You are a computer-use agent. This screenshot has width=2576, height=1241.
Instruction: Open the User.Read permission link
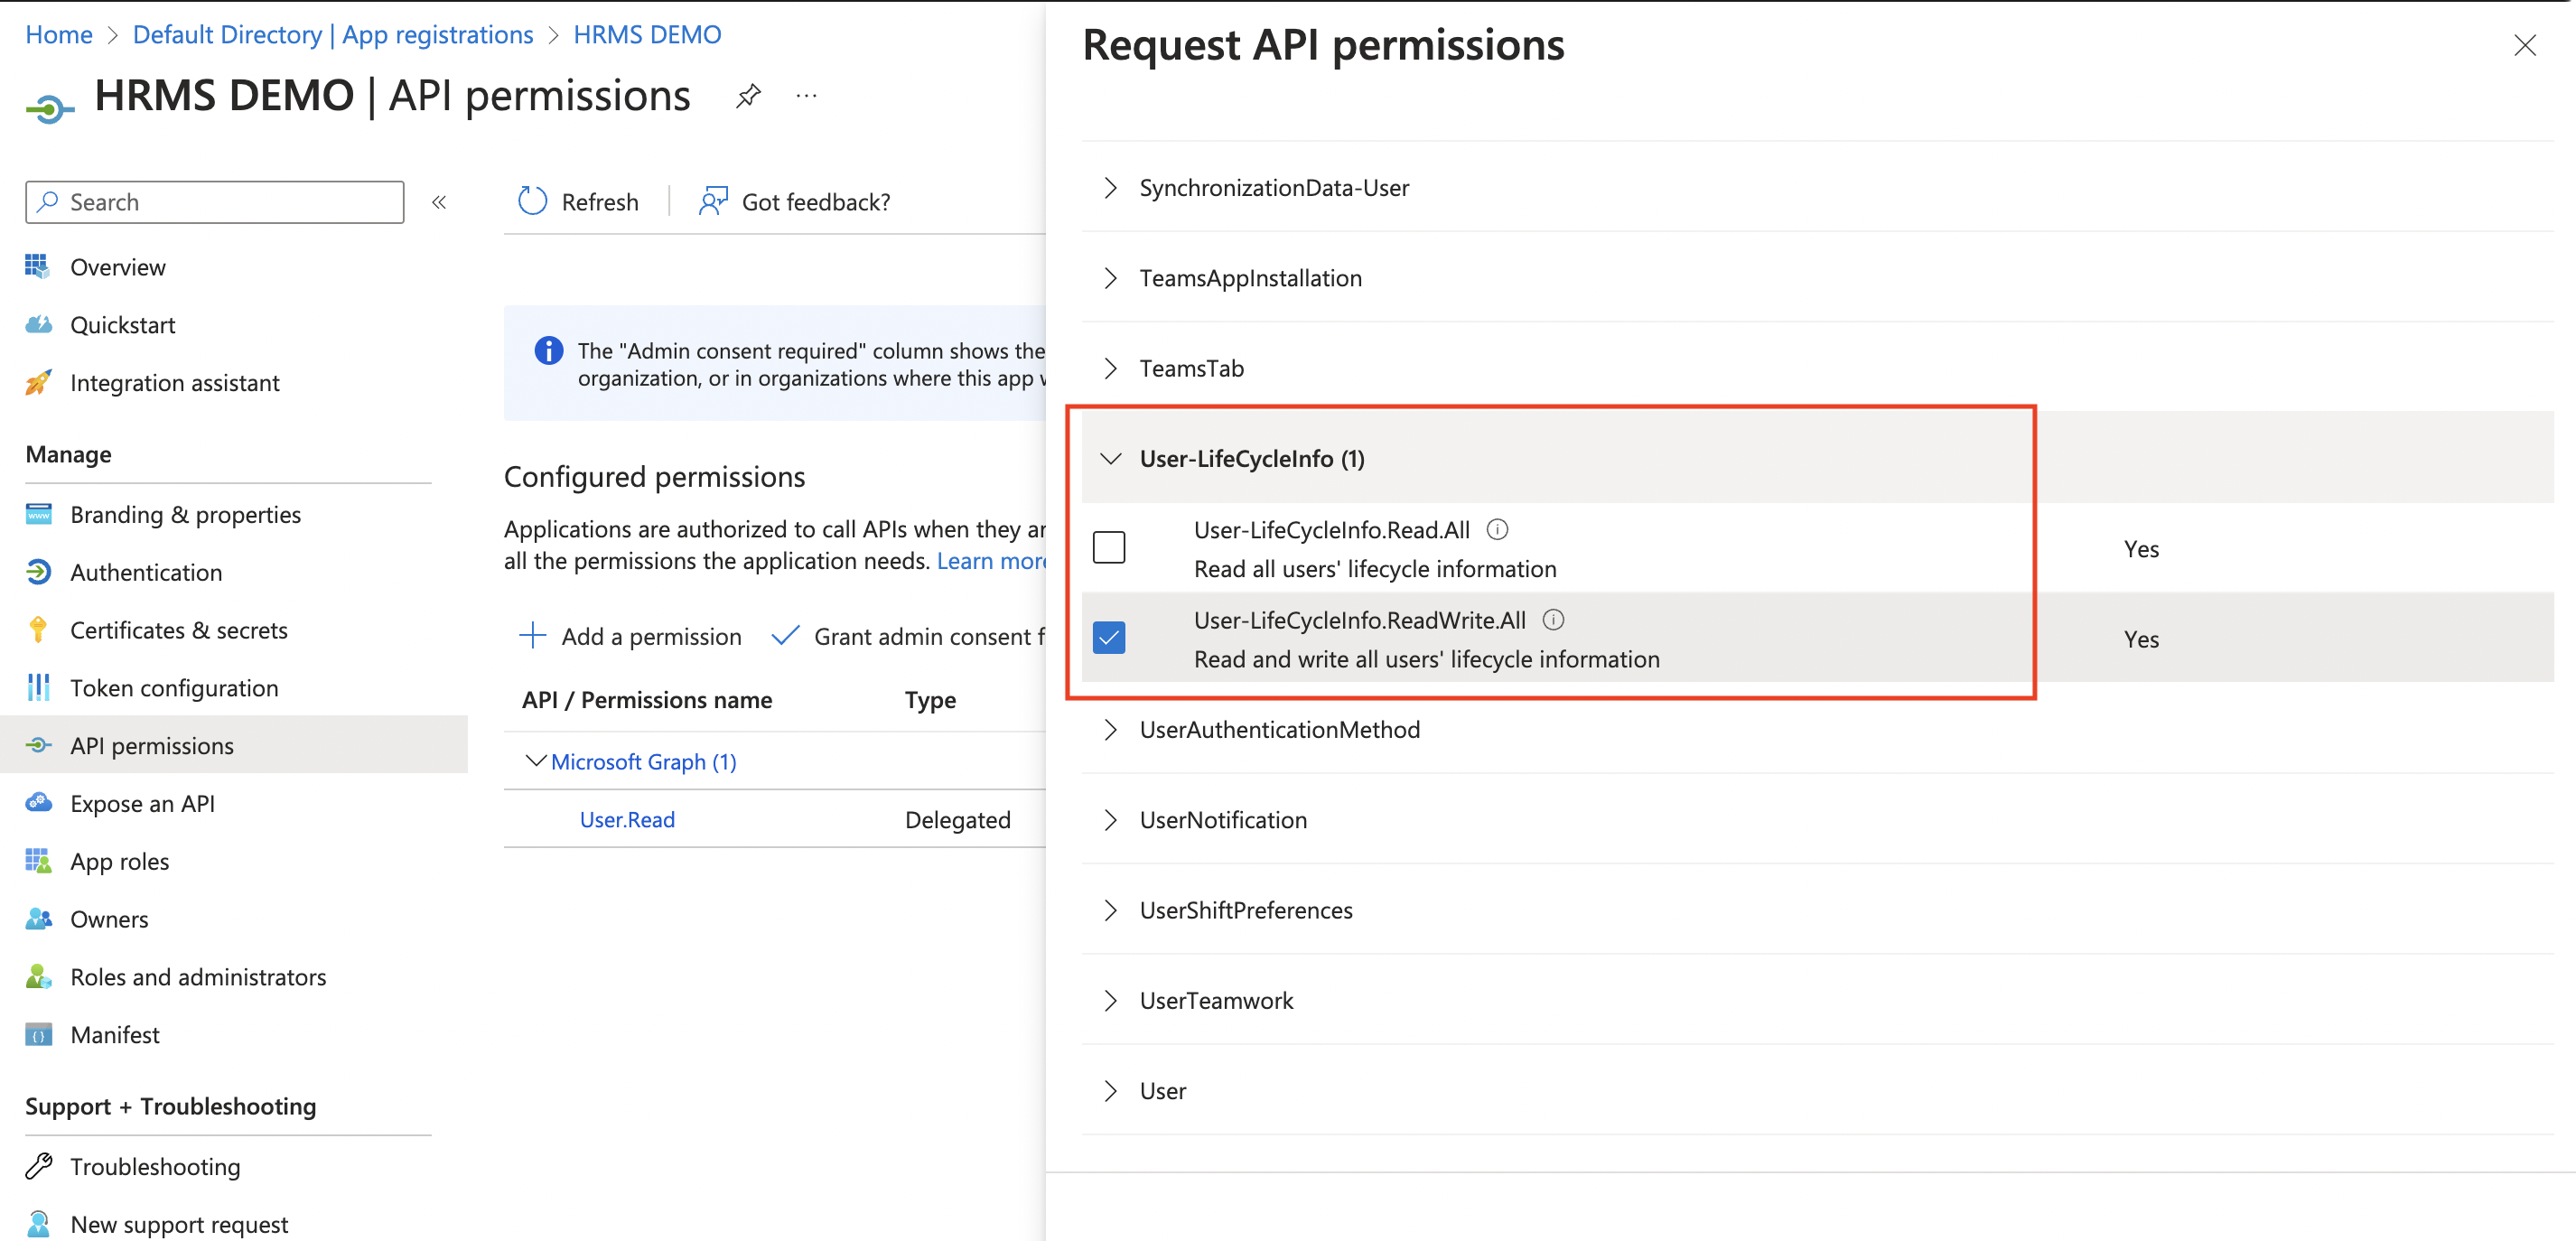click(627, 819)
